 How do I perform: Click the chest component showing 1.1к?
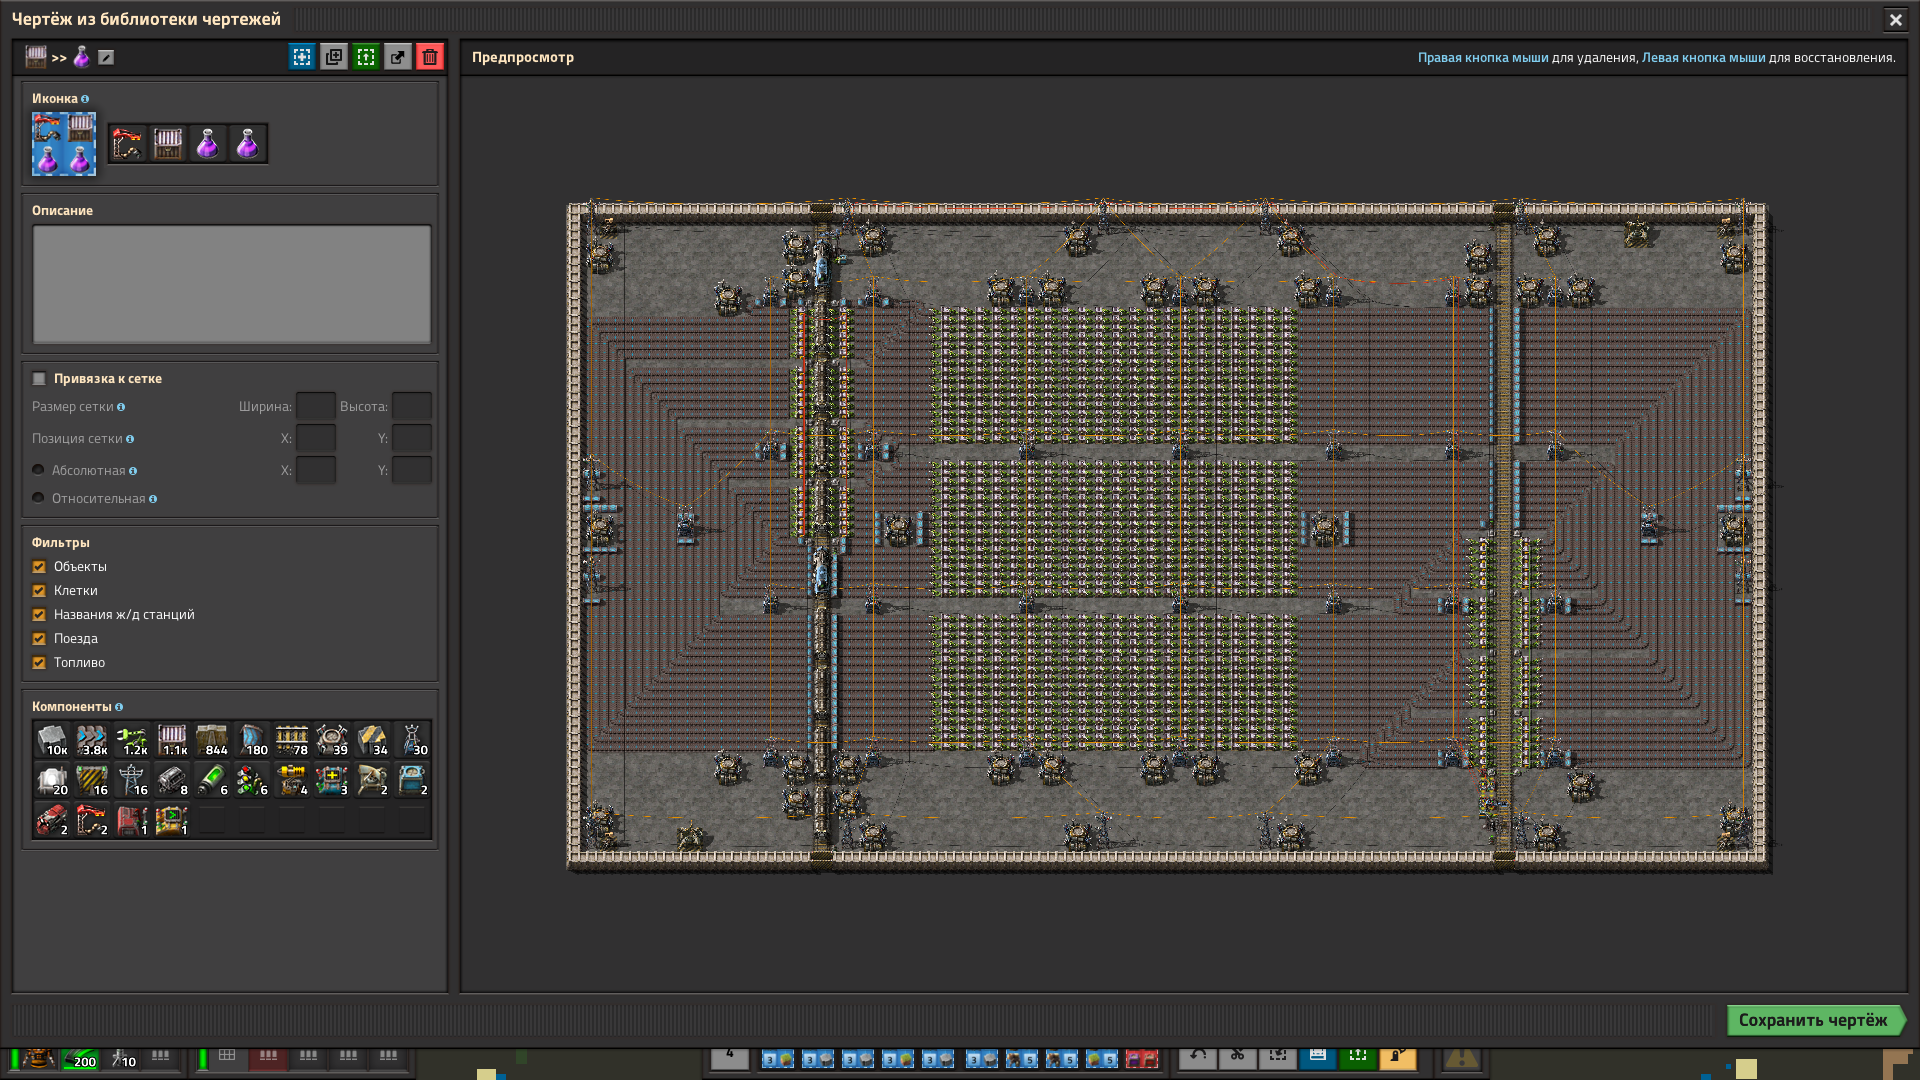172,740
